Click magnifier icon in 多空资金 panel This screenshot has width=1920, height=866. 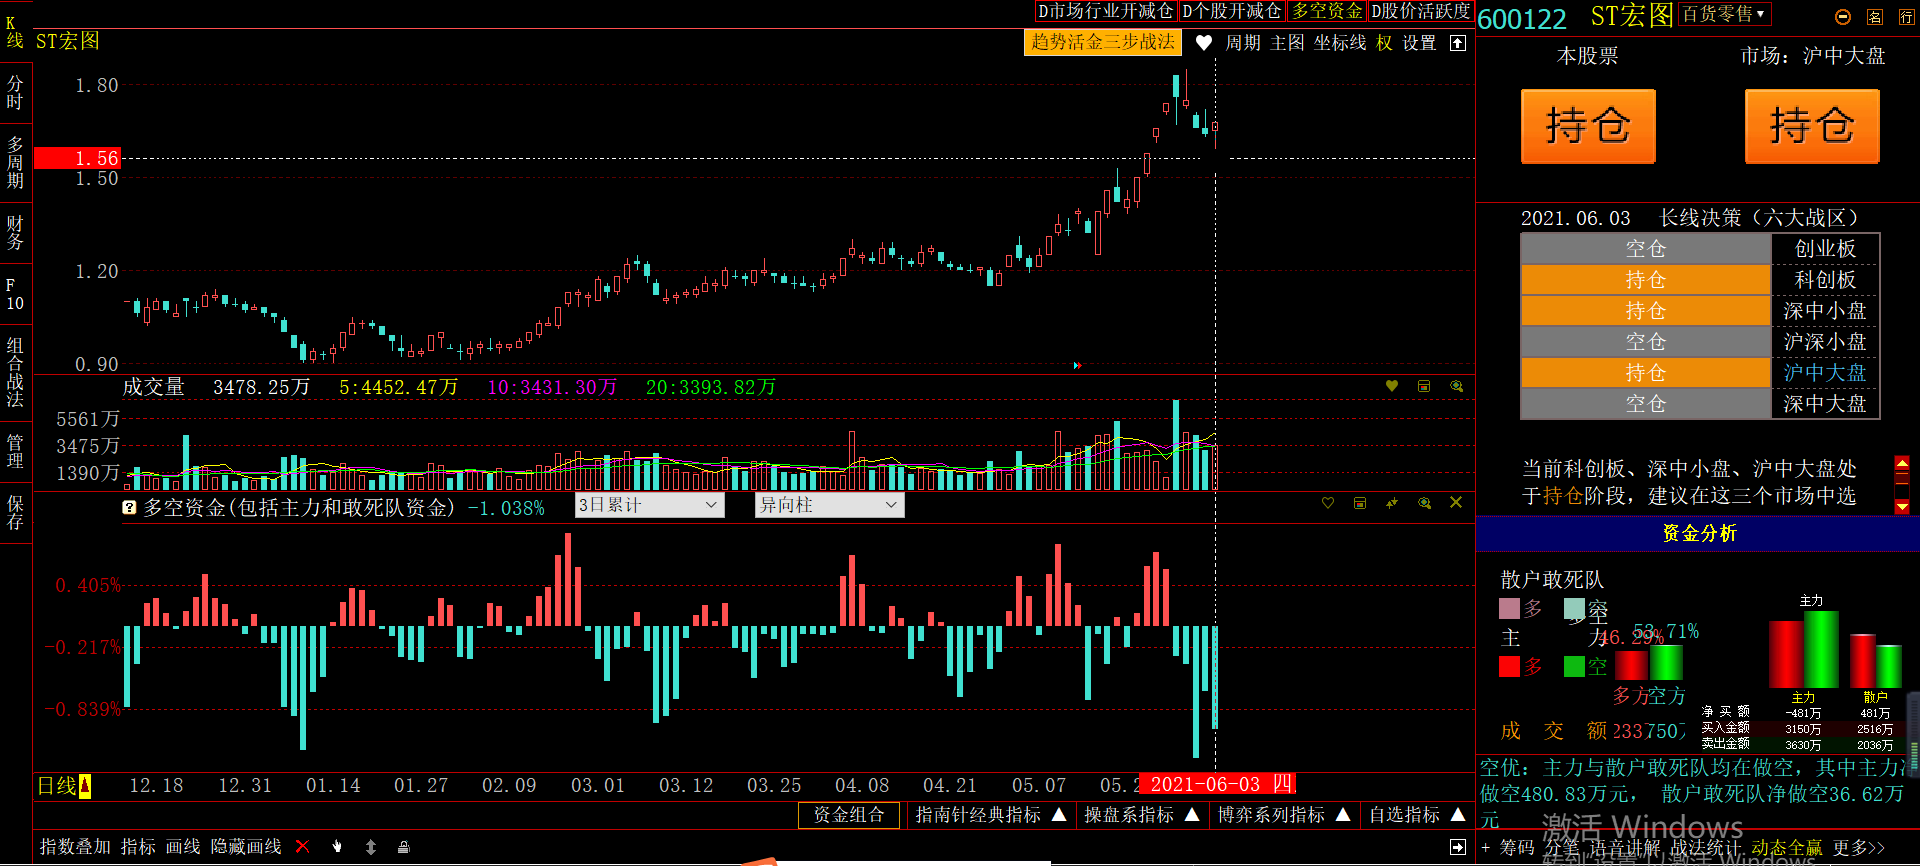[1424, 503]
